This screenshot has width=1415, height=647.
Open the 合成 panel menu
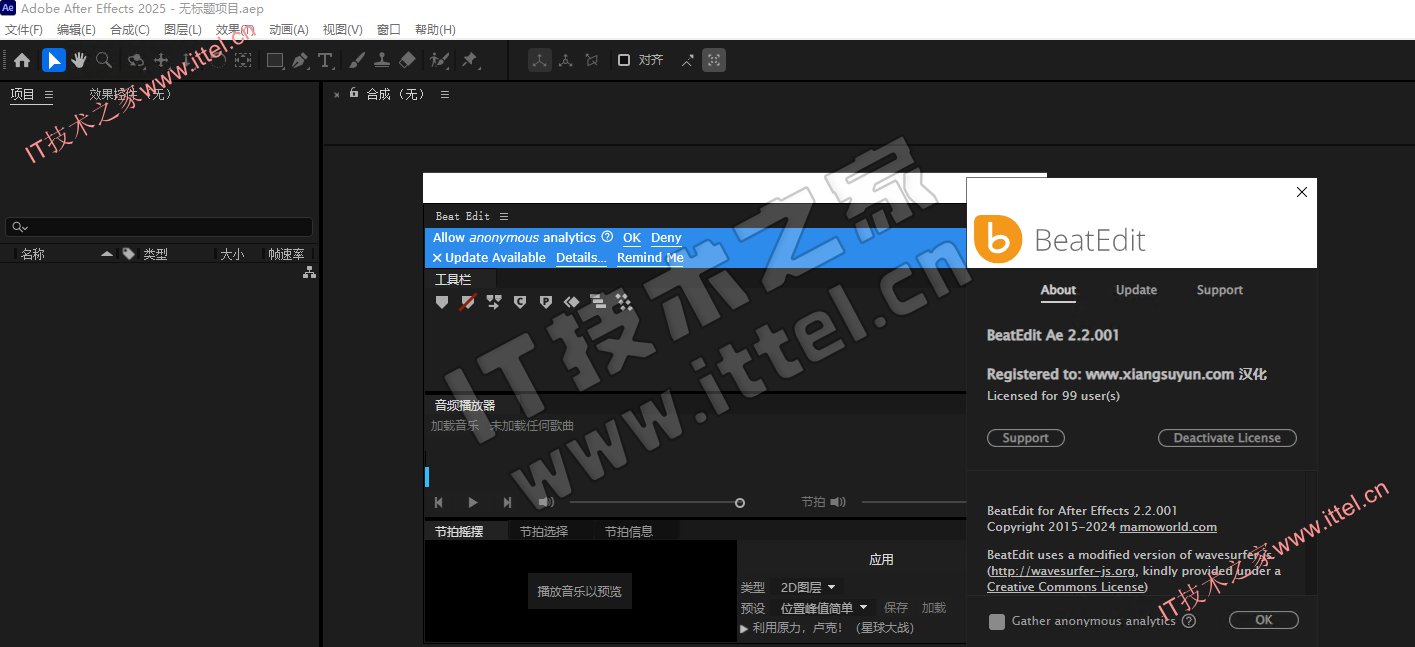(x=445, y=94)
